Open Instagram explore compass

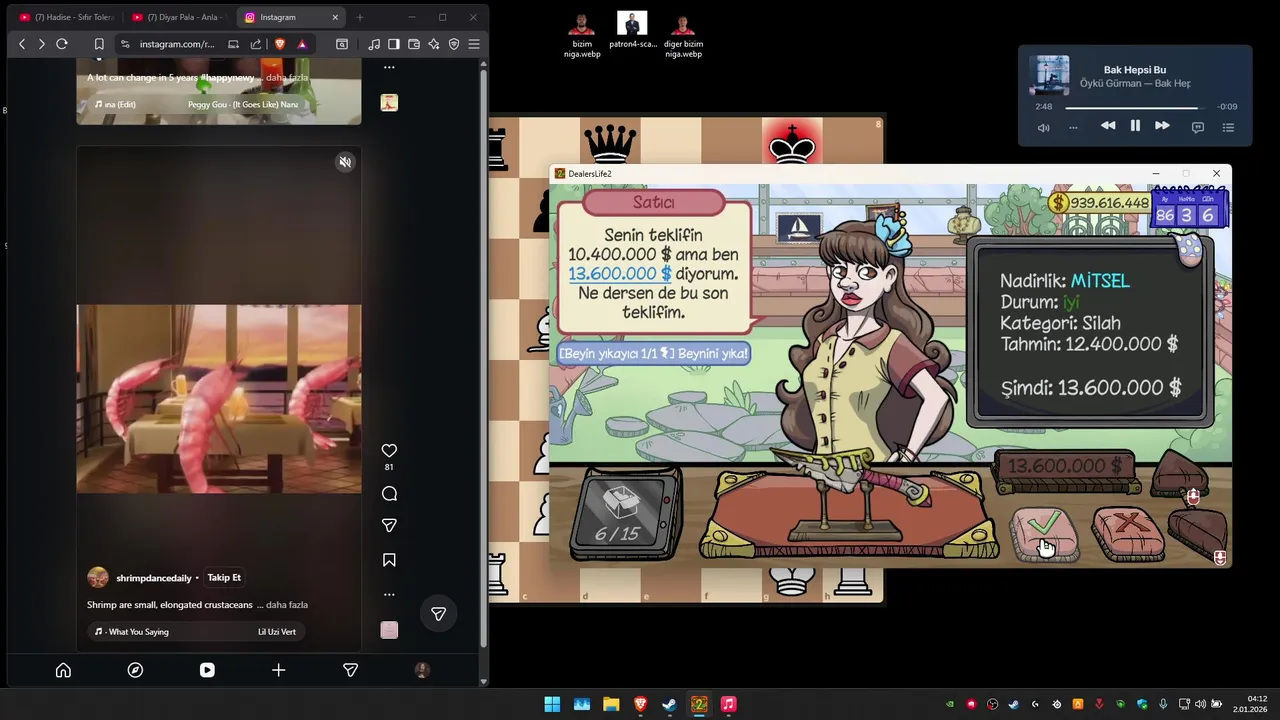point(135,670)
